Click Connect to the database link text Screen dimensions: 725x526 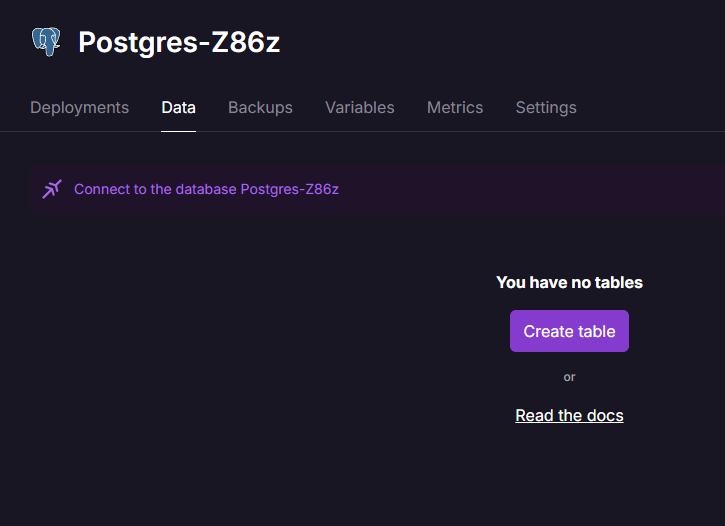click(155, 189)
